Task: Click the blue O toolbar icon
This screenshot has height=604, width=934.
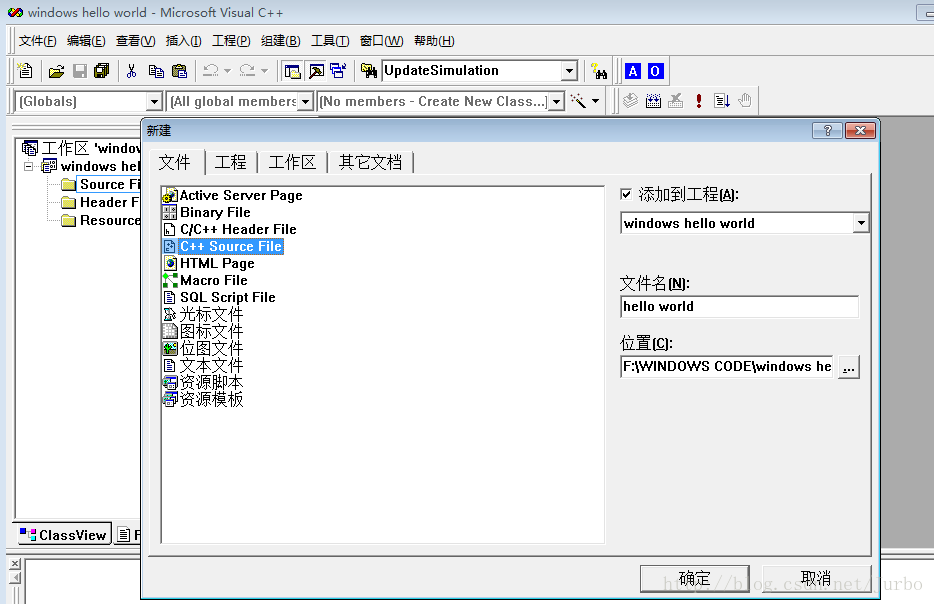Action: [655, 71]
